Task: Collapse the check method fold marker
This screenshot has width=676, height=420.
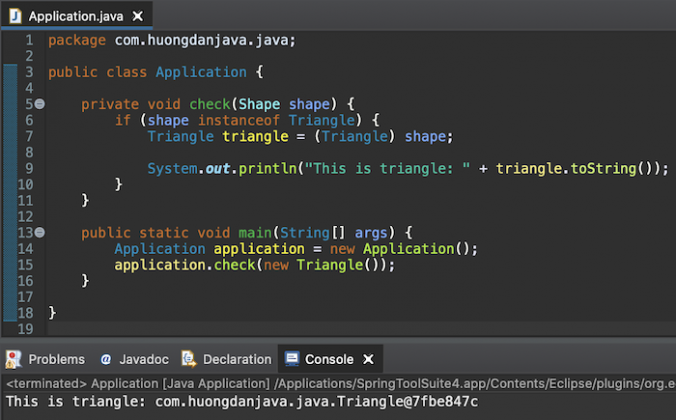Action: 39,104
